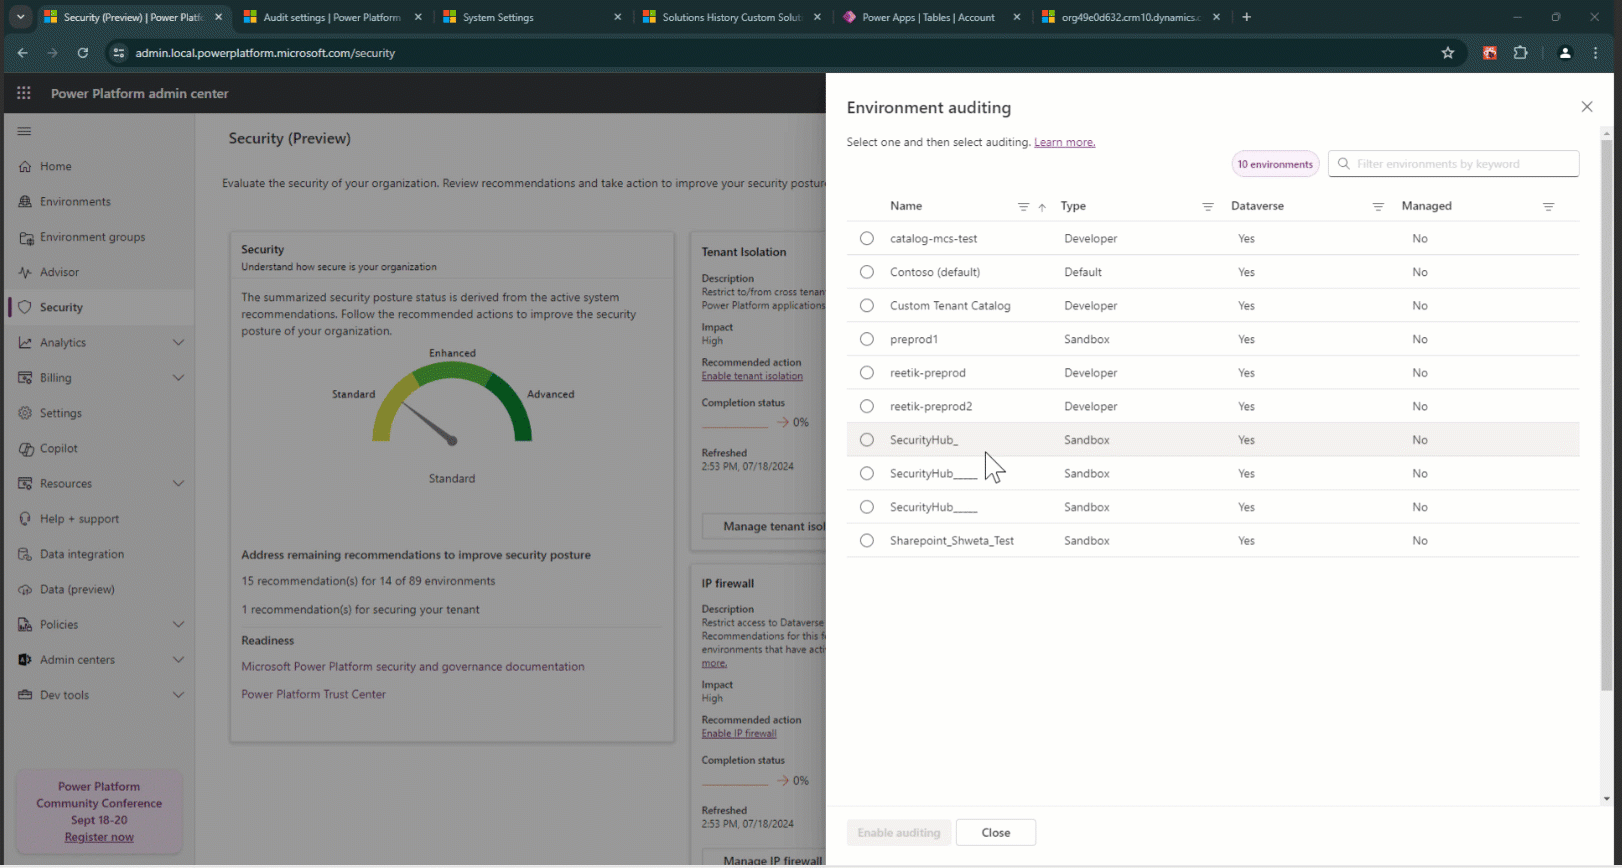Open Environments in the left navigation
The width and height of the screenshot is (1622, 868).
coord(75,202)
